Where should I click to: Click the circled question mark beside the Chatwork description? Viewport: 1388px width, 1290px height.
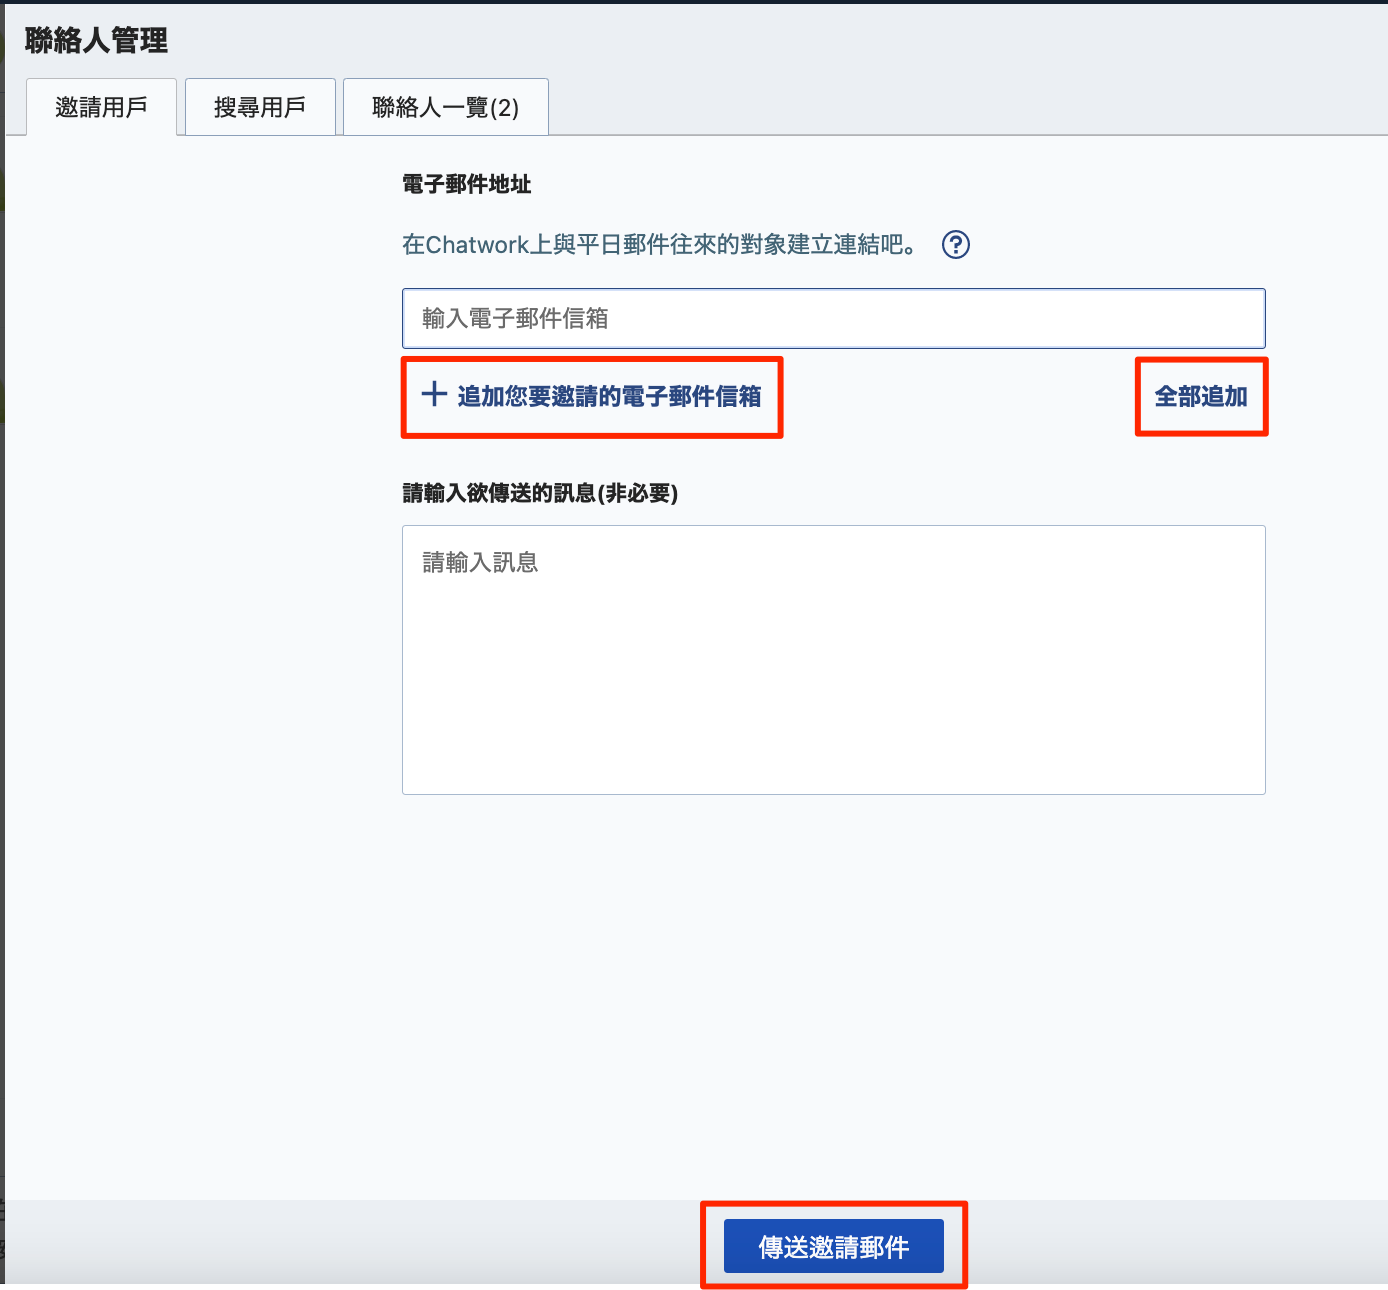[955, 245]
